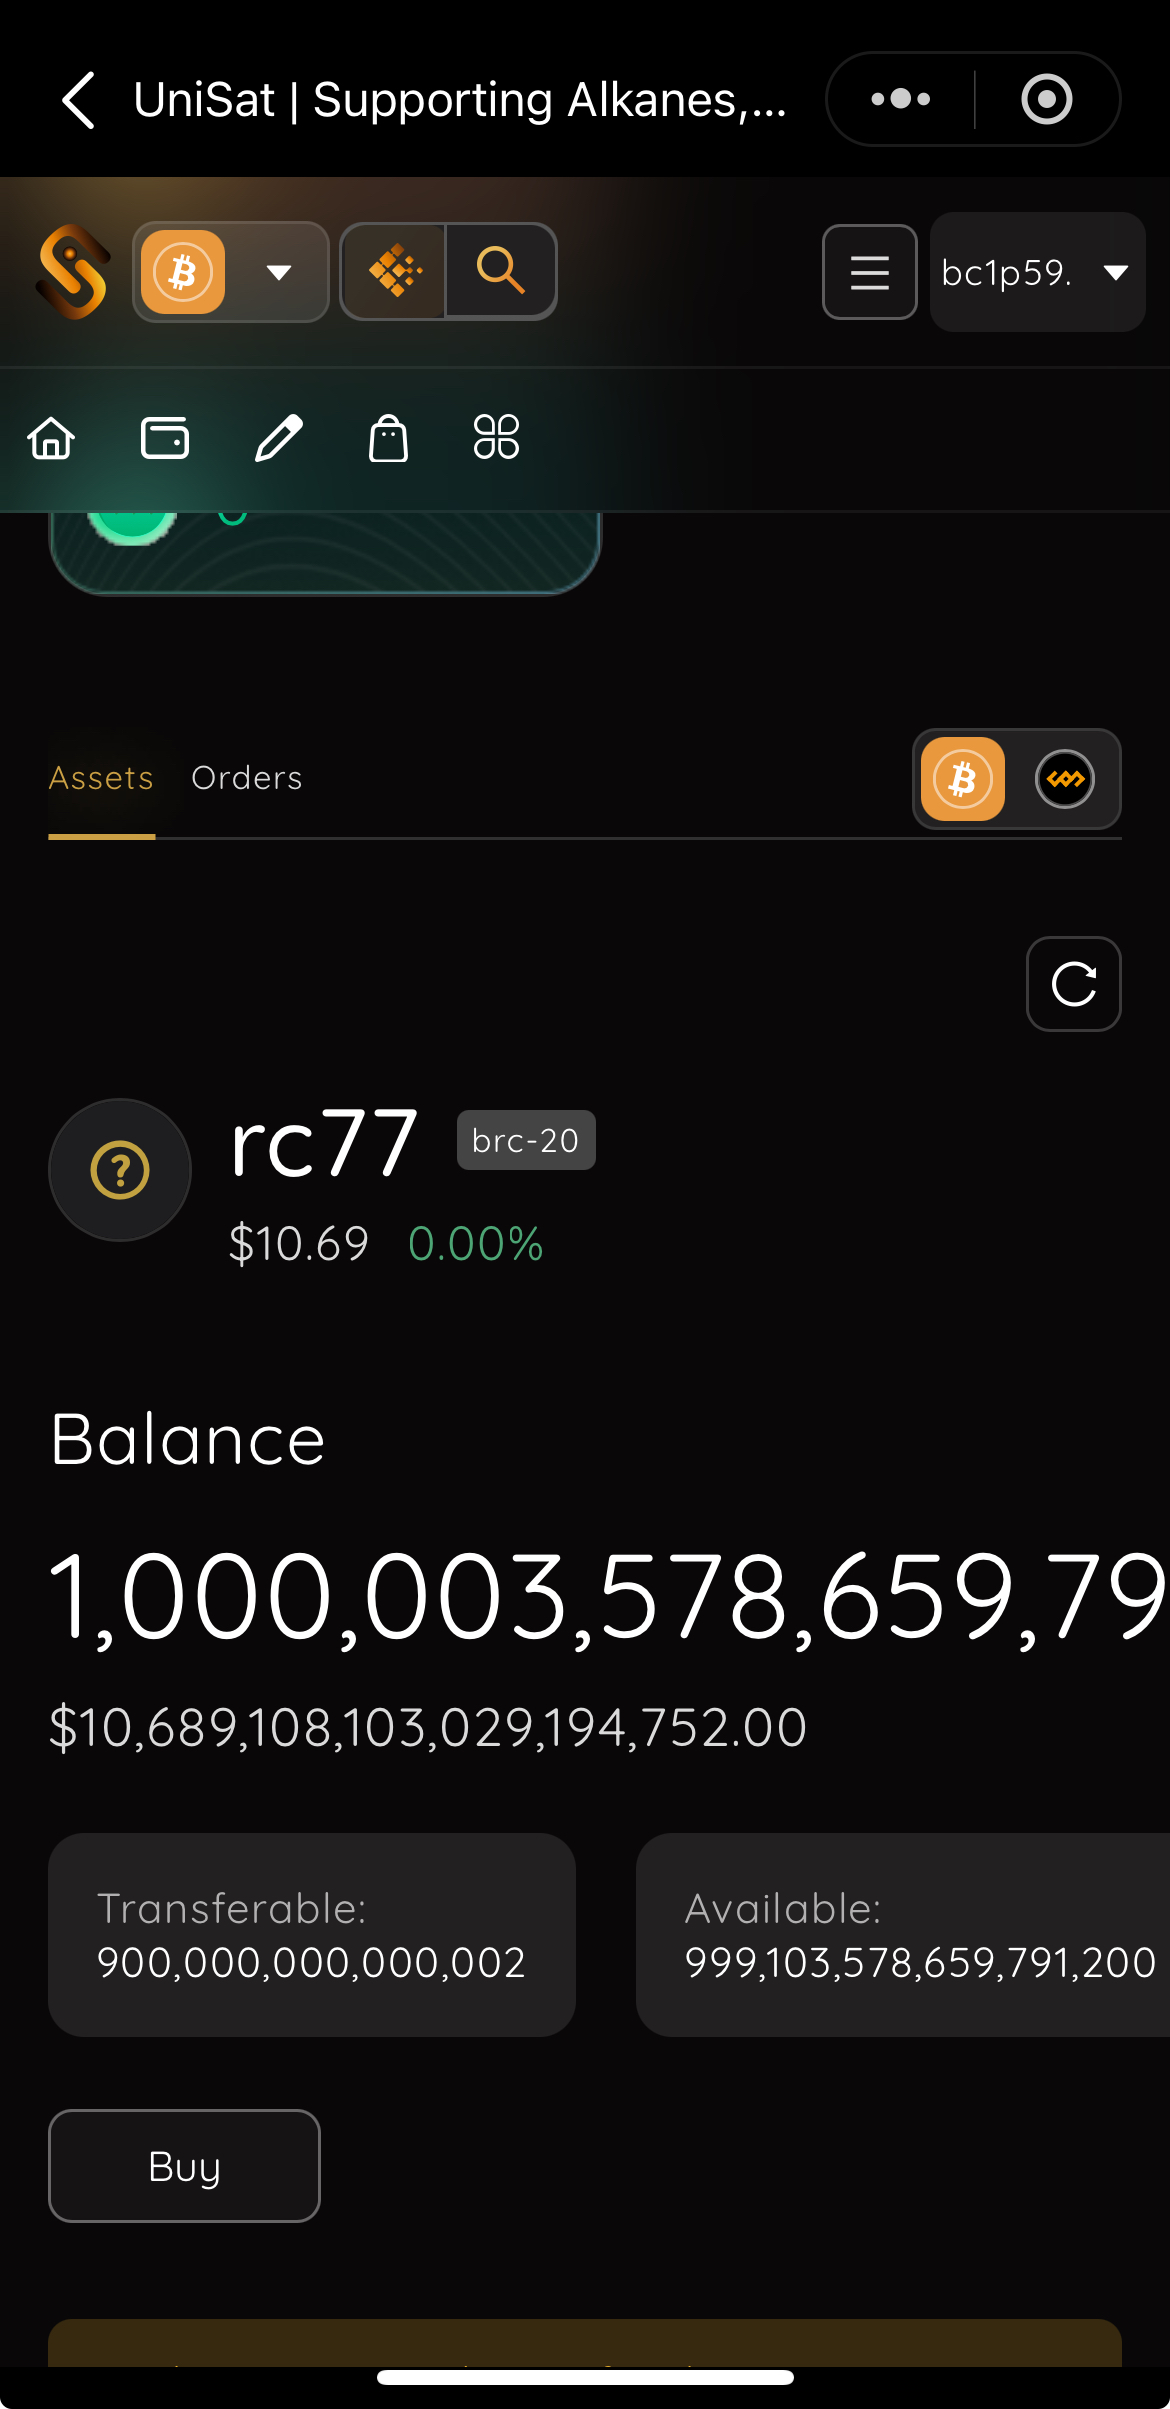This screenshot has width=1170, height=2409.
Task: Go to the home icon
Action: pos(51,438)
